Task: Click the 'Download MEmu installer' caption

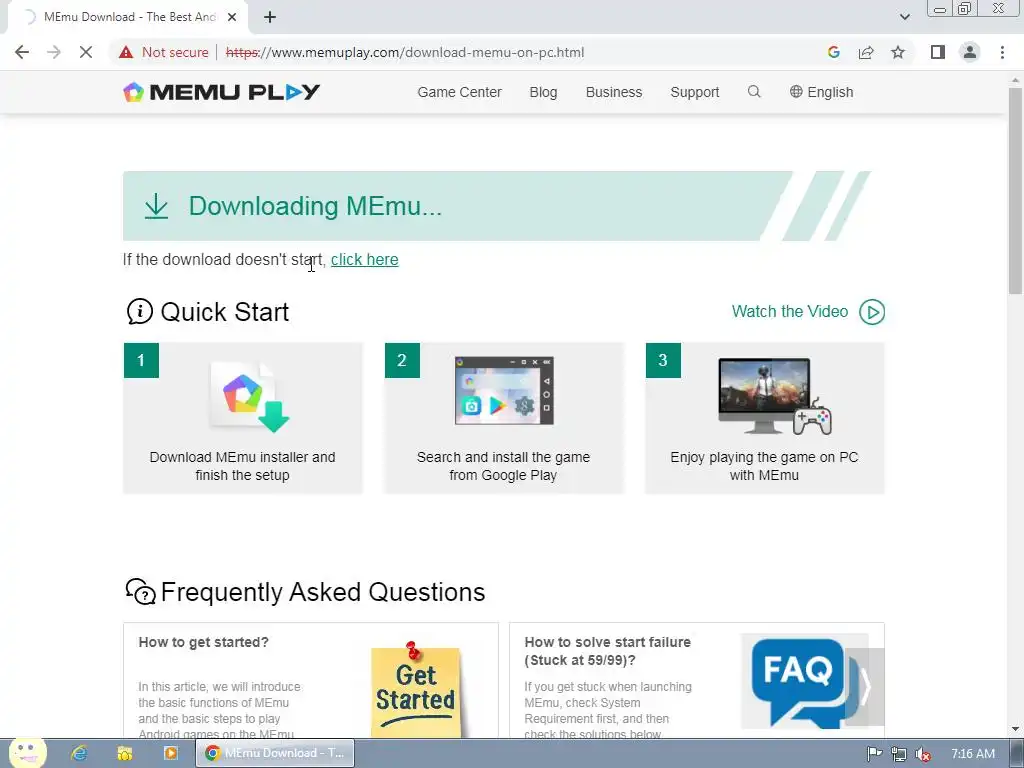Action: (242, 466)
